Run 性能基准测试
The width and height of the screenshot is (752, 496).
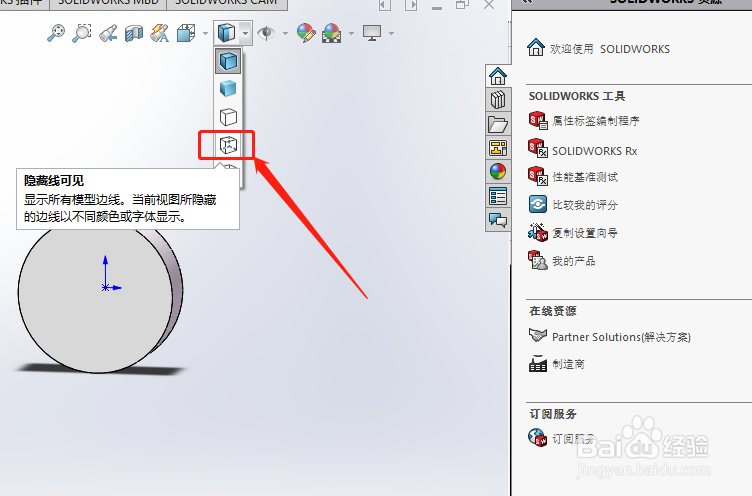click(x=585, y=177)
